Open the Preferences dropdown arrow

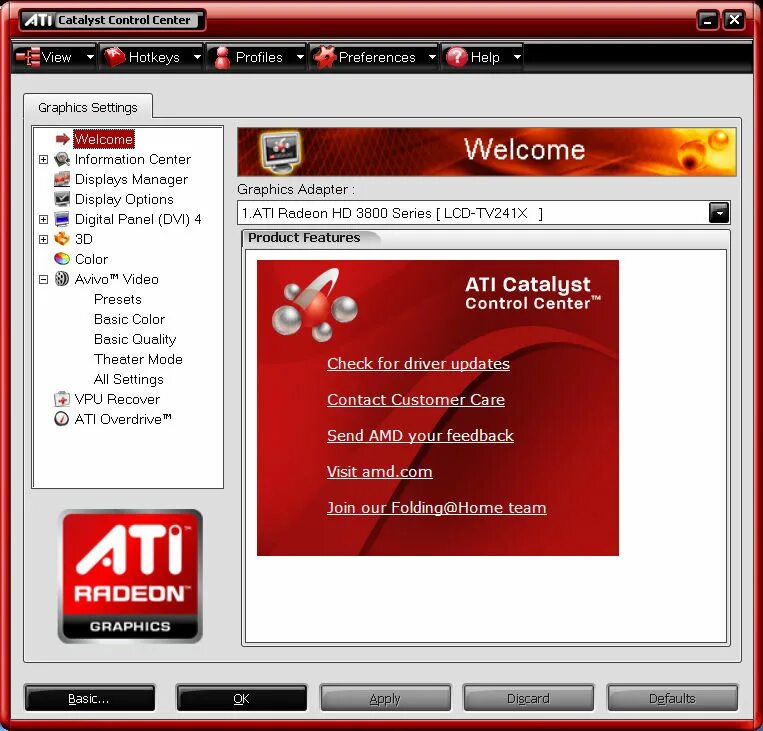432,57
